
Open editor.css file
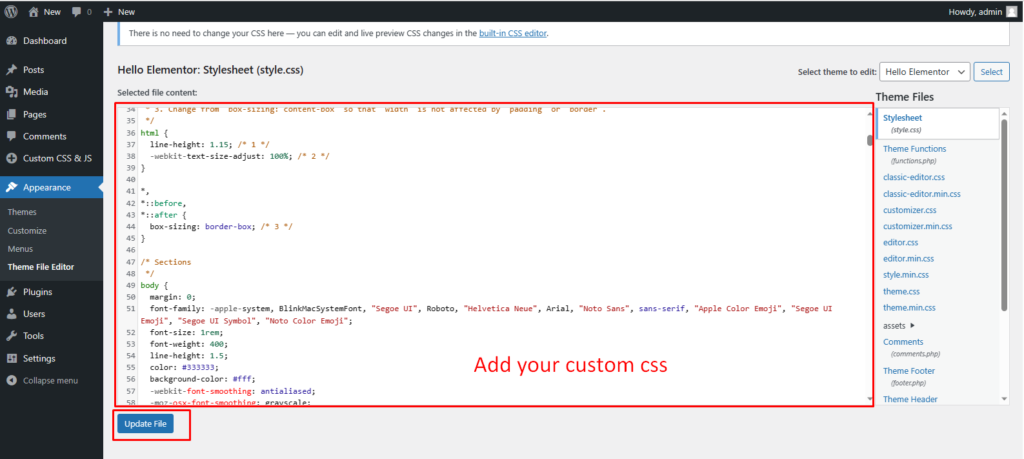point(901,242)
